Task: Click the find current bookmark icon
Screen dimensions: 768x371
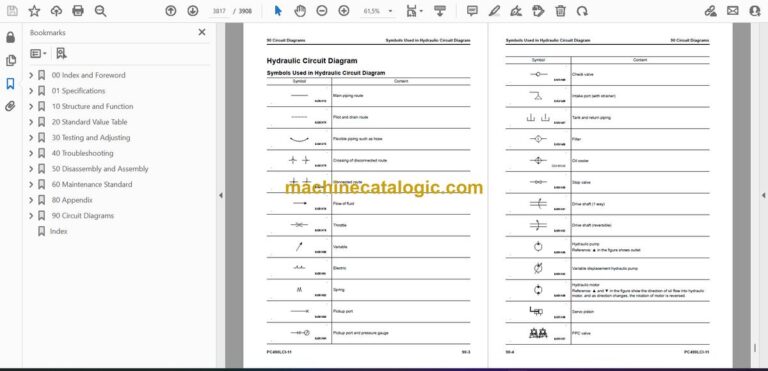Action: point(61,53)
